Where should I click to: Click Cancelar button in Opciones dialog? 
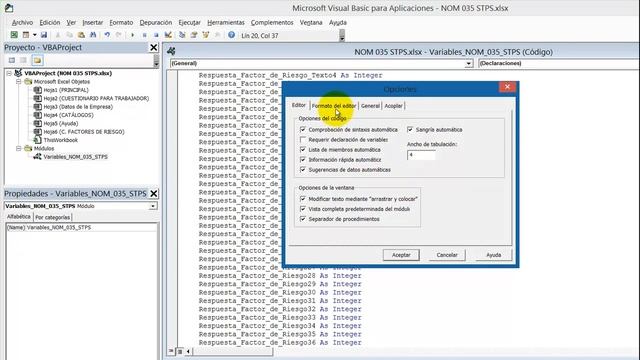(447, 255)
